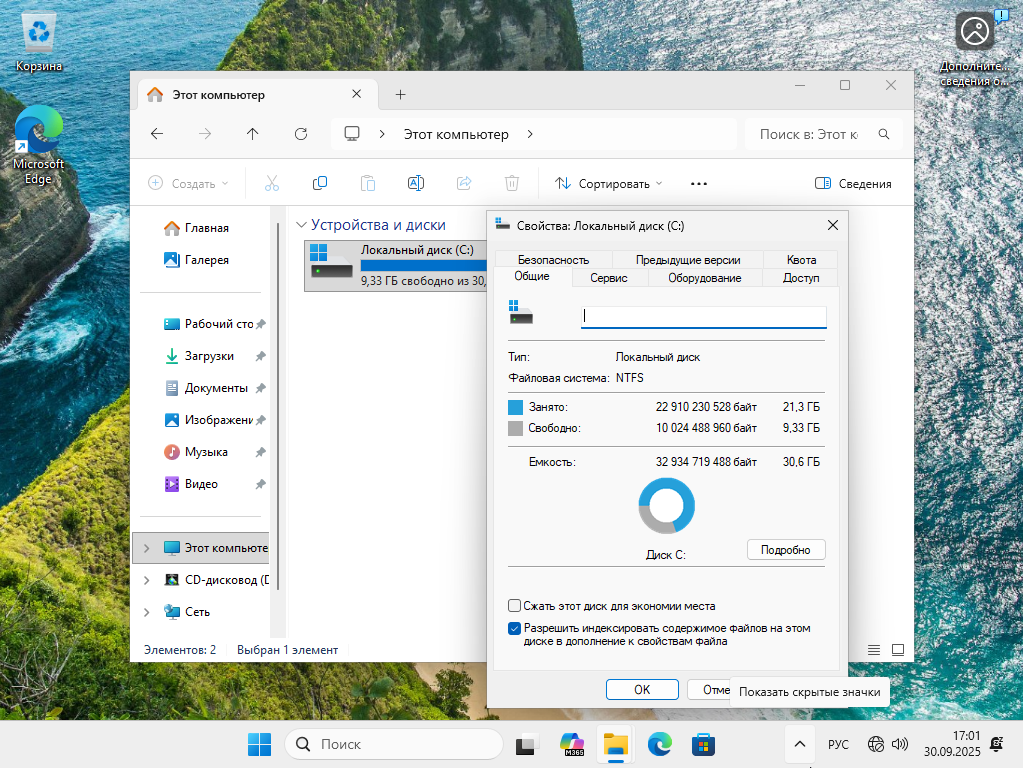Open the Сортировать sort dropdown
Image resolution: width=1023 pixels, height=768 pixels.
pos(608,183)
